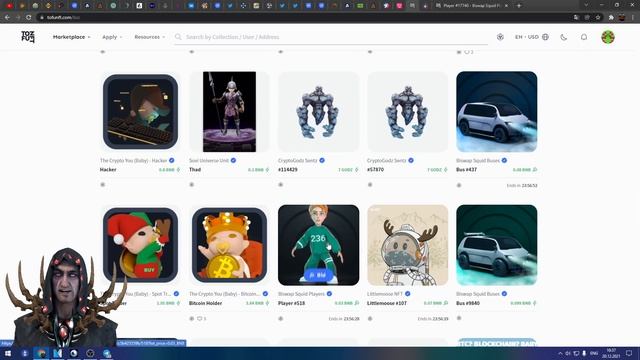
Task: Bookmark this page with star icon
Action: tap(598, 17)
